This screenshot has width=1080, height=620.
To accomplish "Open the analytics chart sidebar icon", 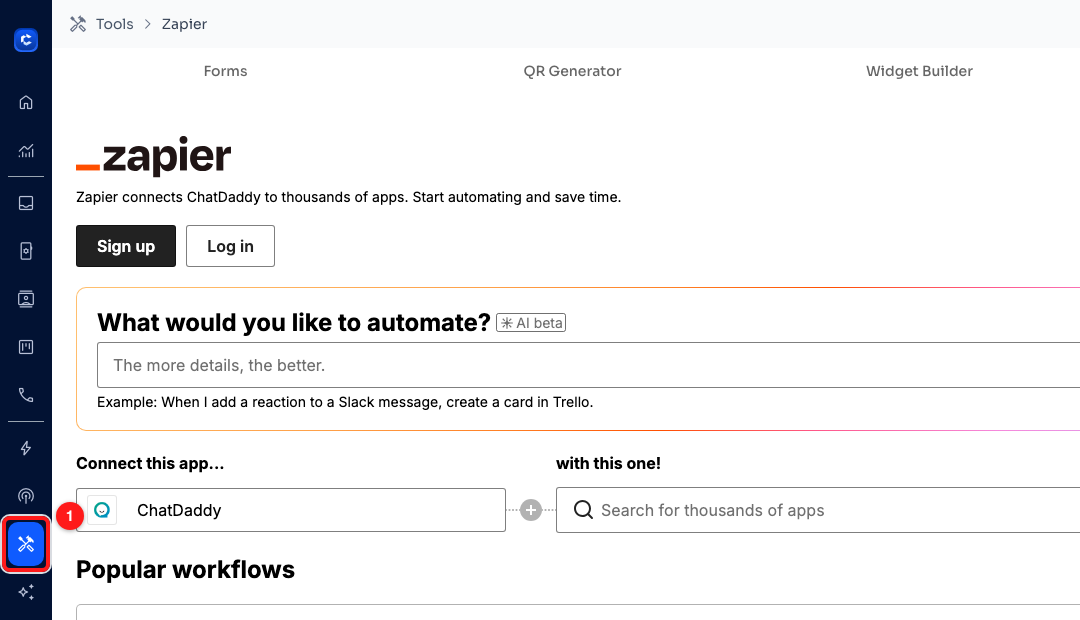I will 25,151.
